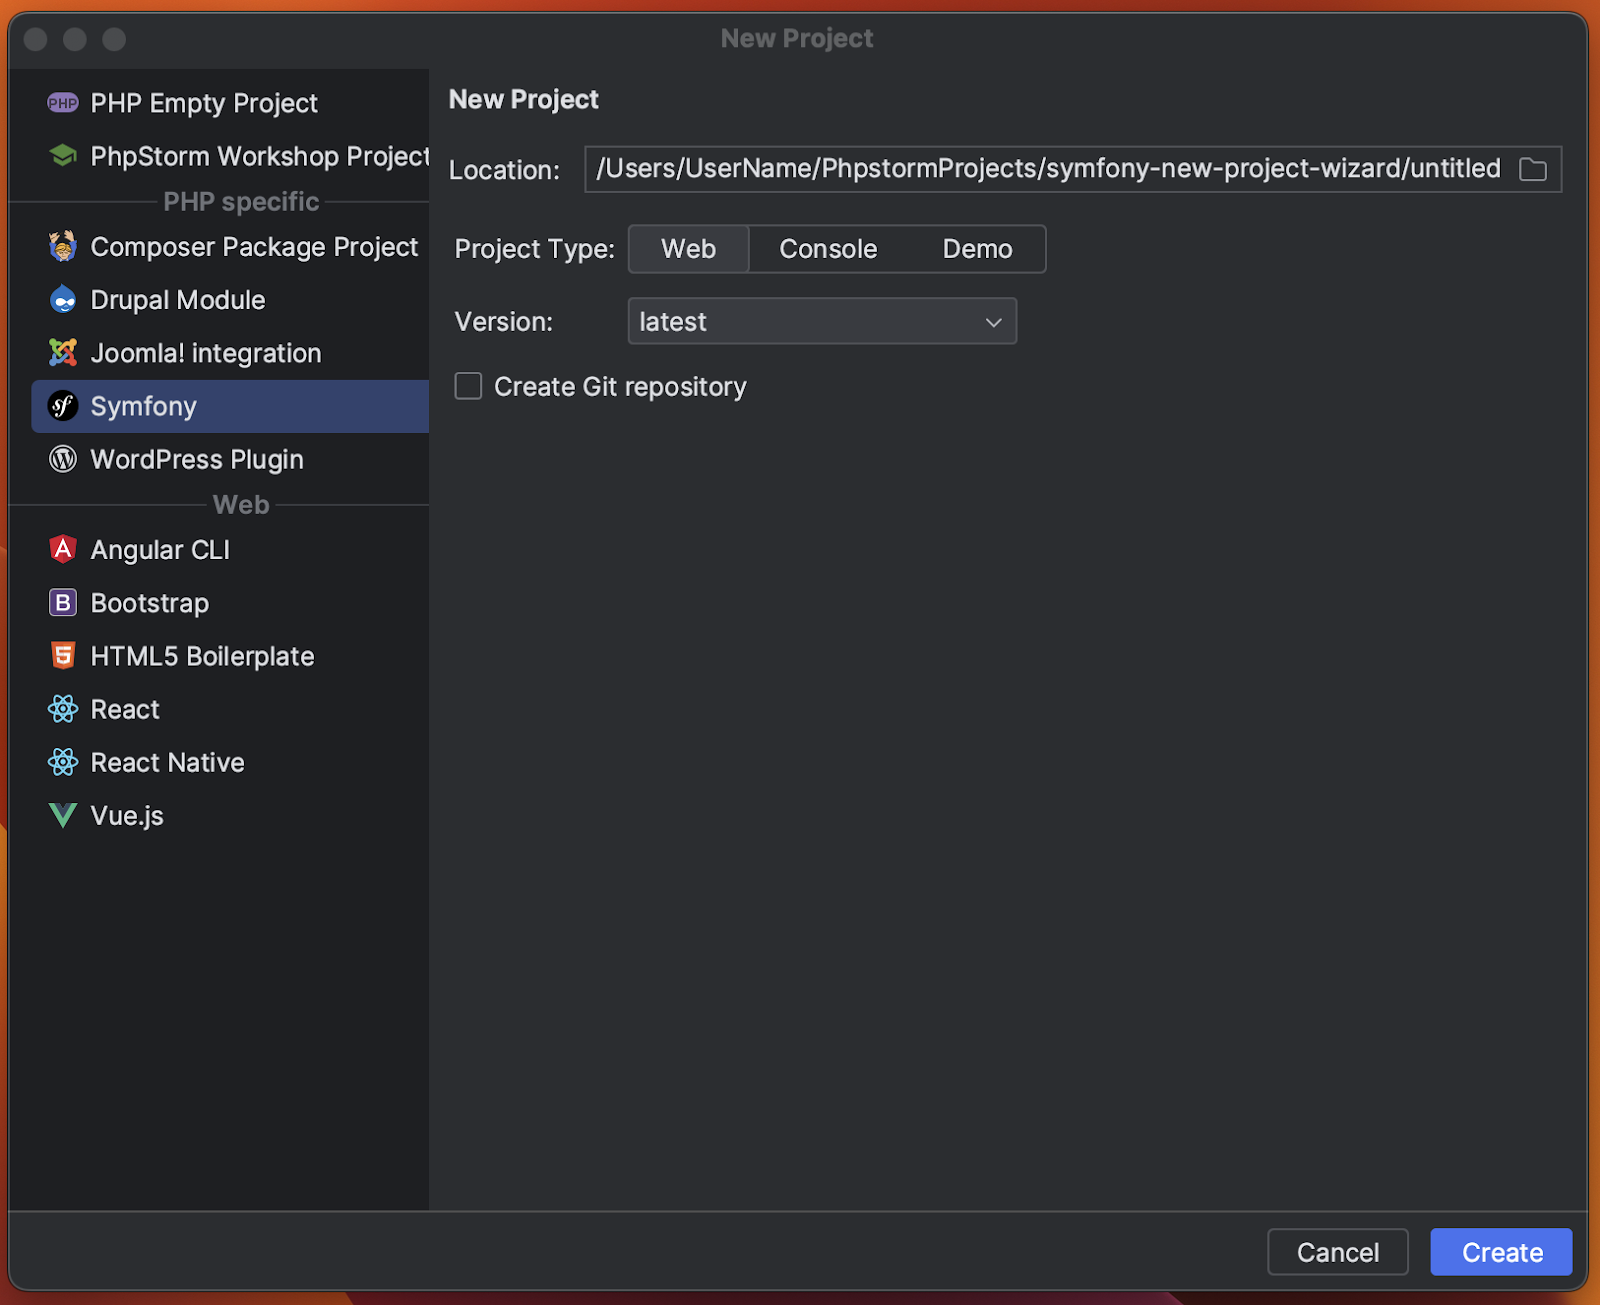Click the Joomla! integration icon
The image size is (1600, 1305).
[62, 353]
